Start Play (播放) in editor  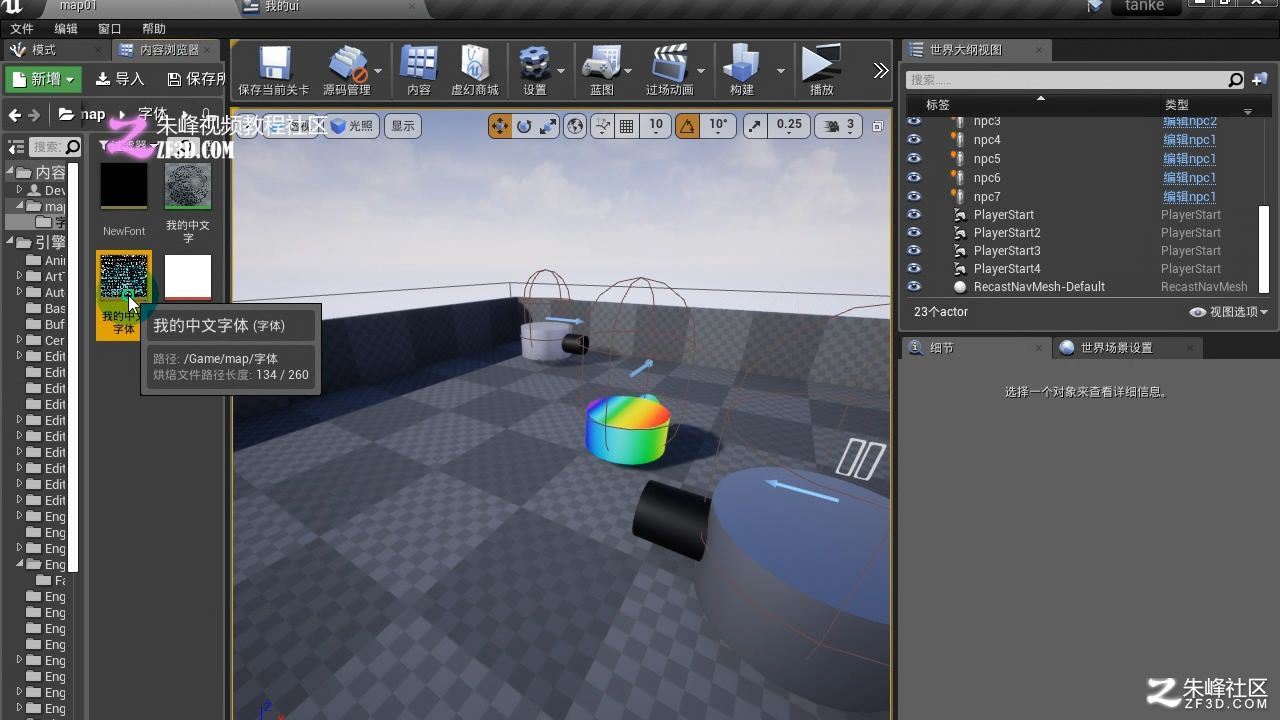[x=821, y=71]
